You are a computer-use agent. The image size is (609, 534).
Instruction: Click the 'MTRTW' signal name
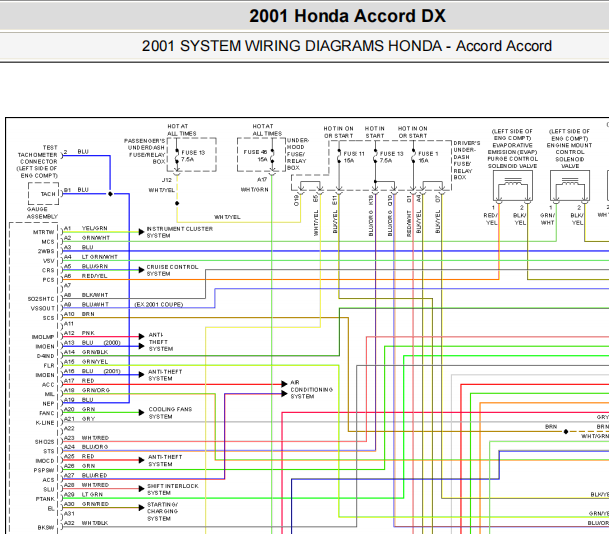point(44,232)
